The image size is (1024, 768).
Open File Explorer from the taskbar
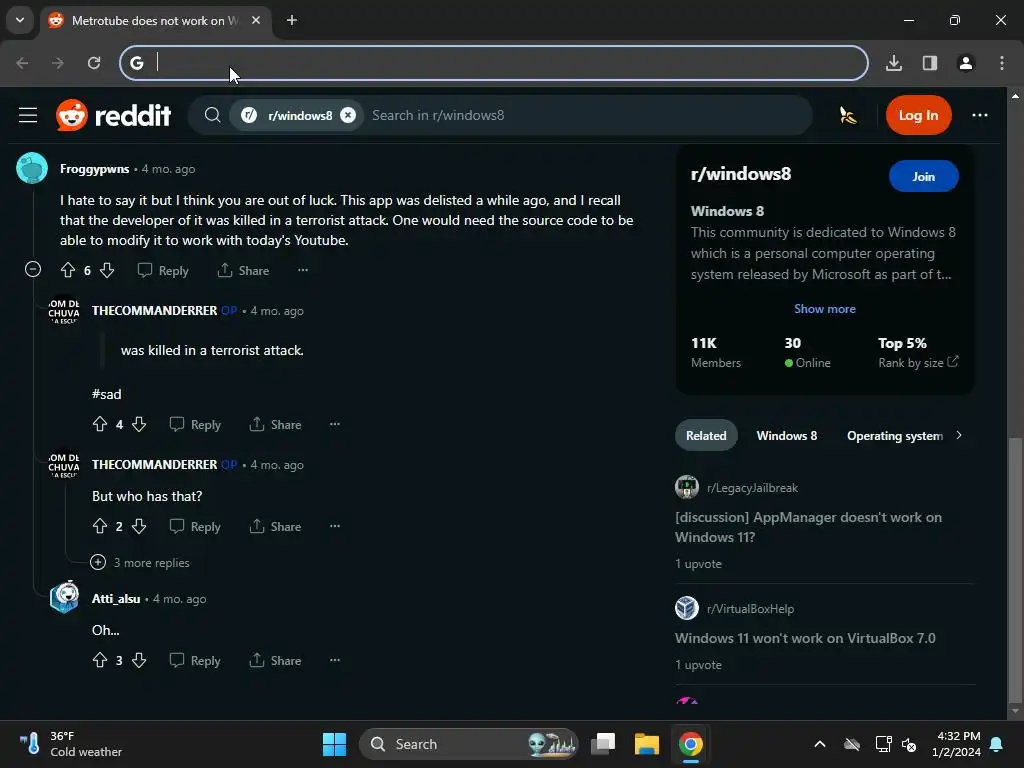coord(647,744)
